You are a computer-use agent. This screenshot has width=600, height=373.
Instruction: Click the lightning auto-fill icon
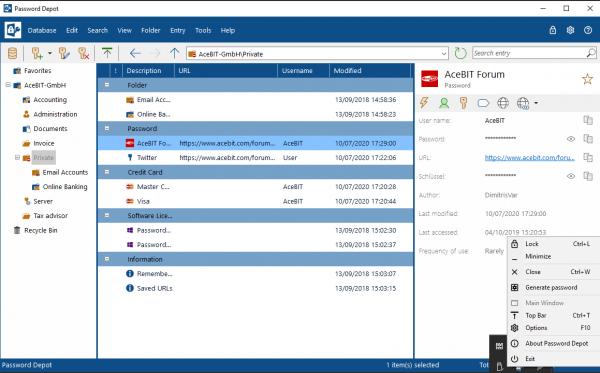pos(424,103)
